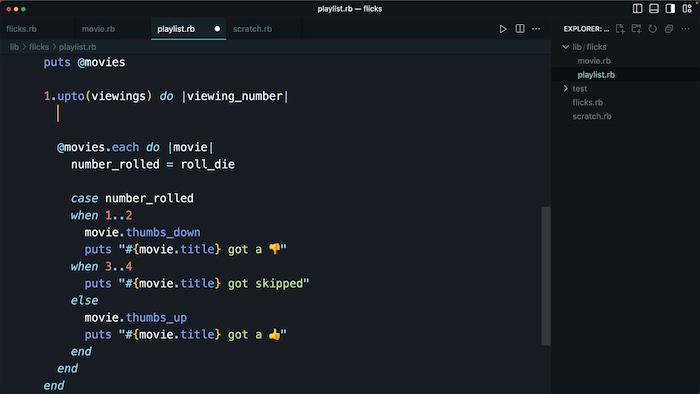Image resolution: width=700 pixels, height=394 pixels.
Task: Open playlist.rb in Explorer tree
Action: [x=596, y=75]
